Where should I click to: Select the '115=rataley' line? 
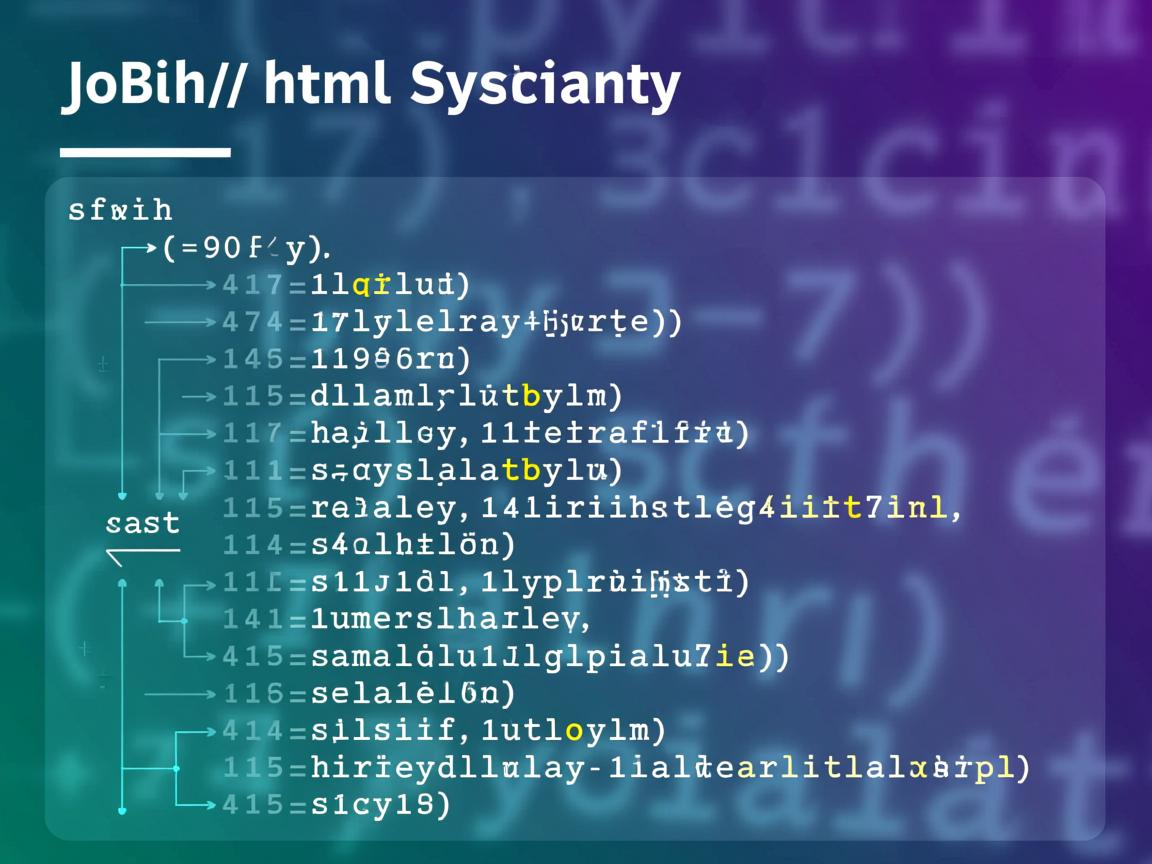point(592,508)
